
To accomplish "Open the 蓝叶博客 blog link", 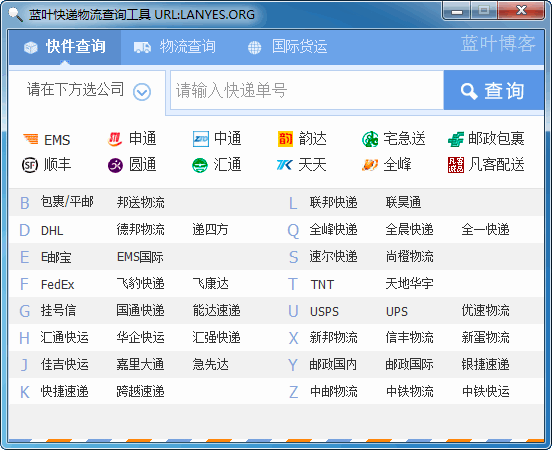I will coord(498,44).
